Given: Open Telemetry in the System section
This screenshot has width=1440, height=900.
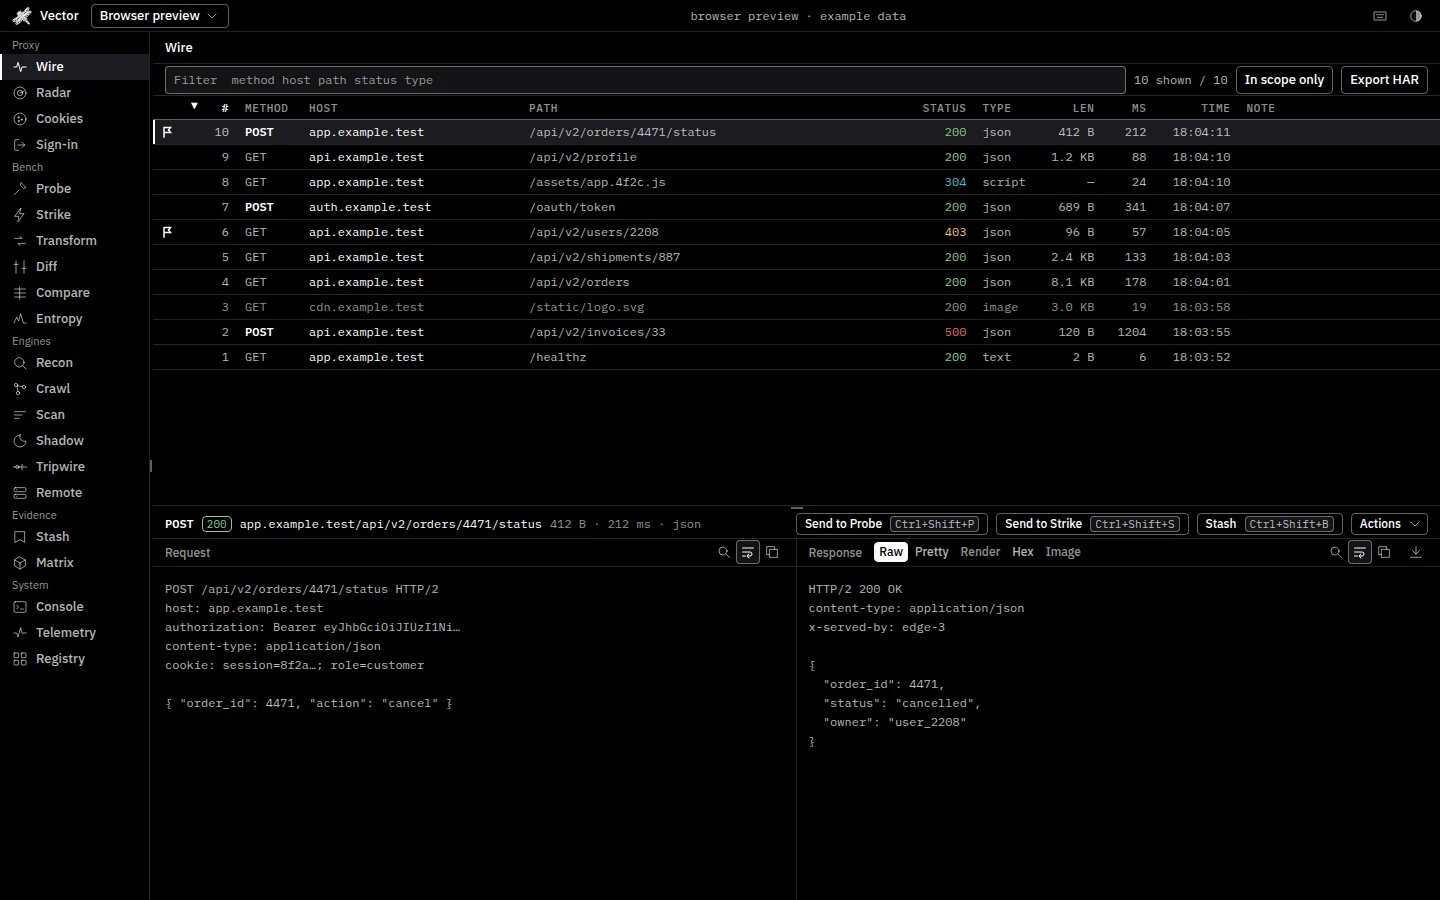Looking at the screenshot, I should point(74,633).
